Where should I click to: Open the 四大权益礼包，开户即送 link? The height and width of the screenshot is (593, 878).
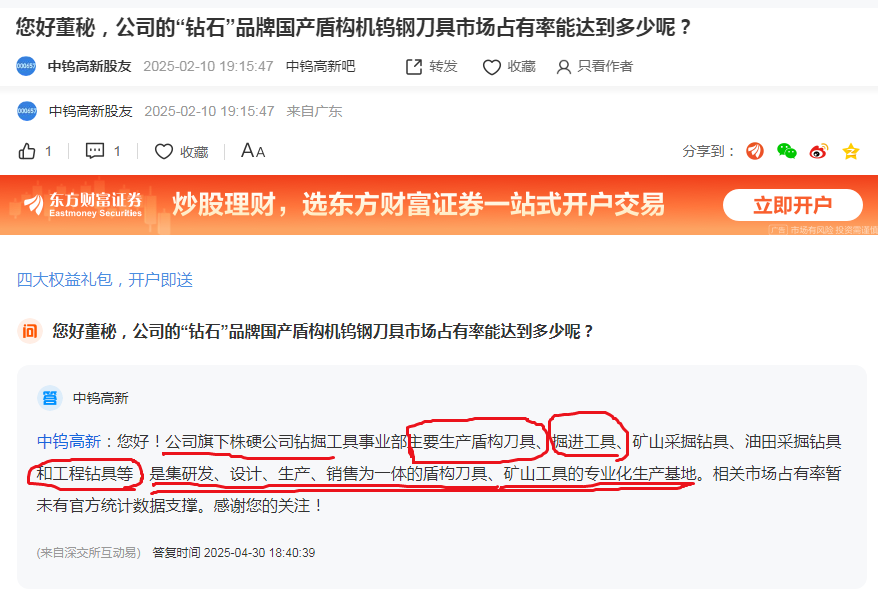105,279
